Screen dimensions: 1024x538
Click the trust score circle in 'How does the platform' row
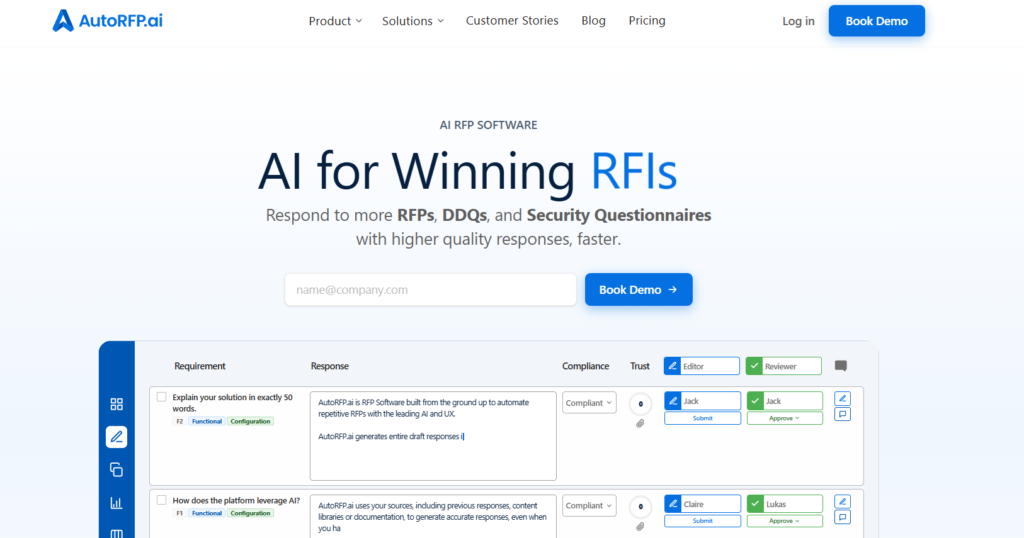(641, 506)
